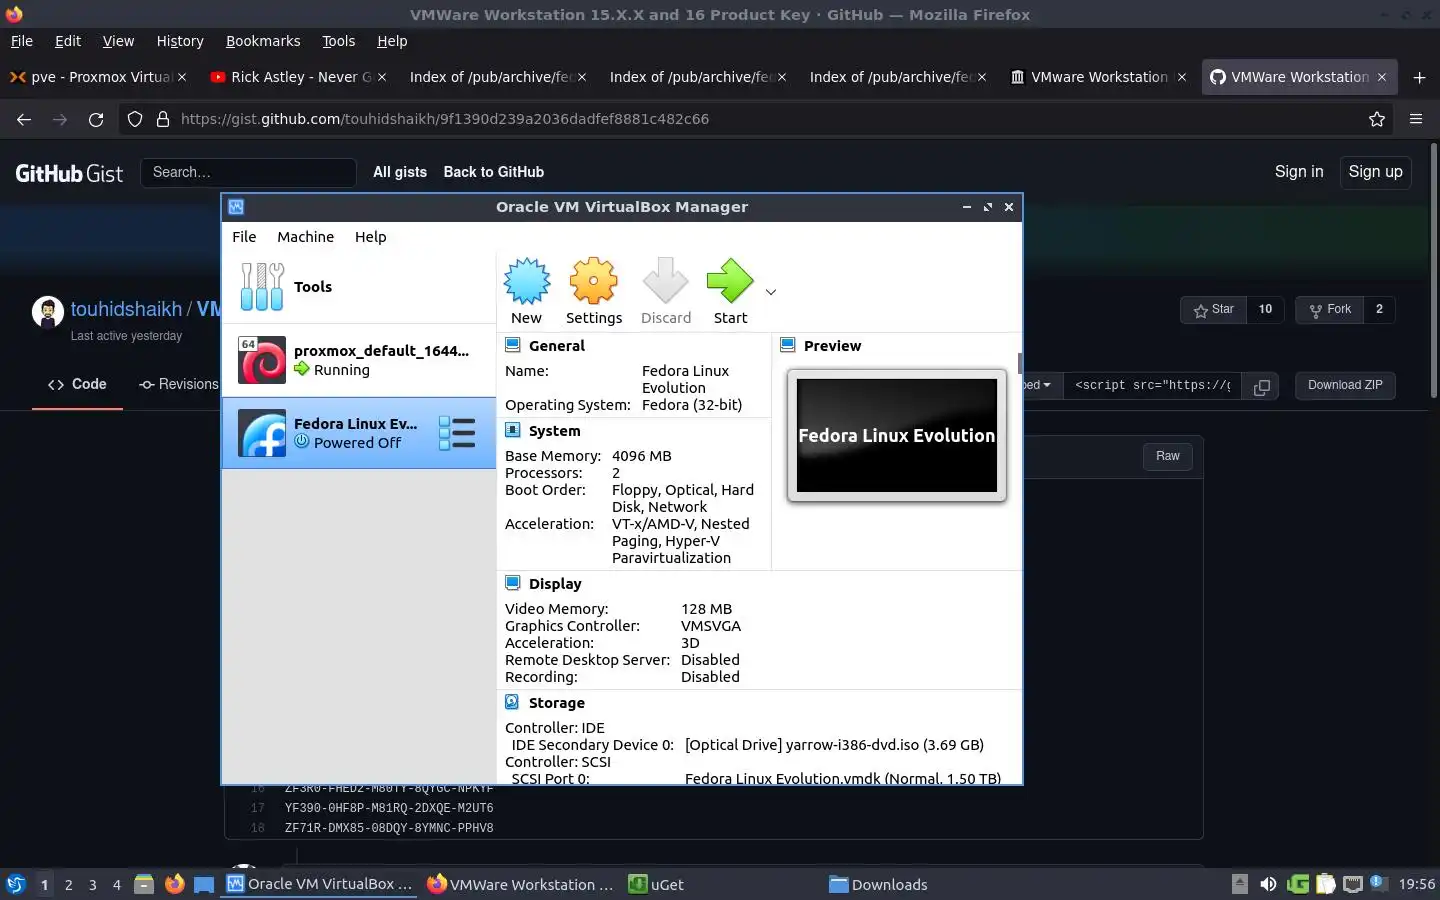1440x900 pixels.
Task: Click the yarrow-i386-dvd.iso optical drive entry
Action: click(x=834, y=745)
